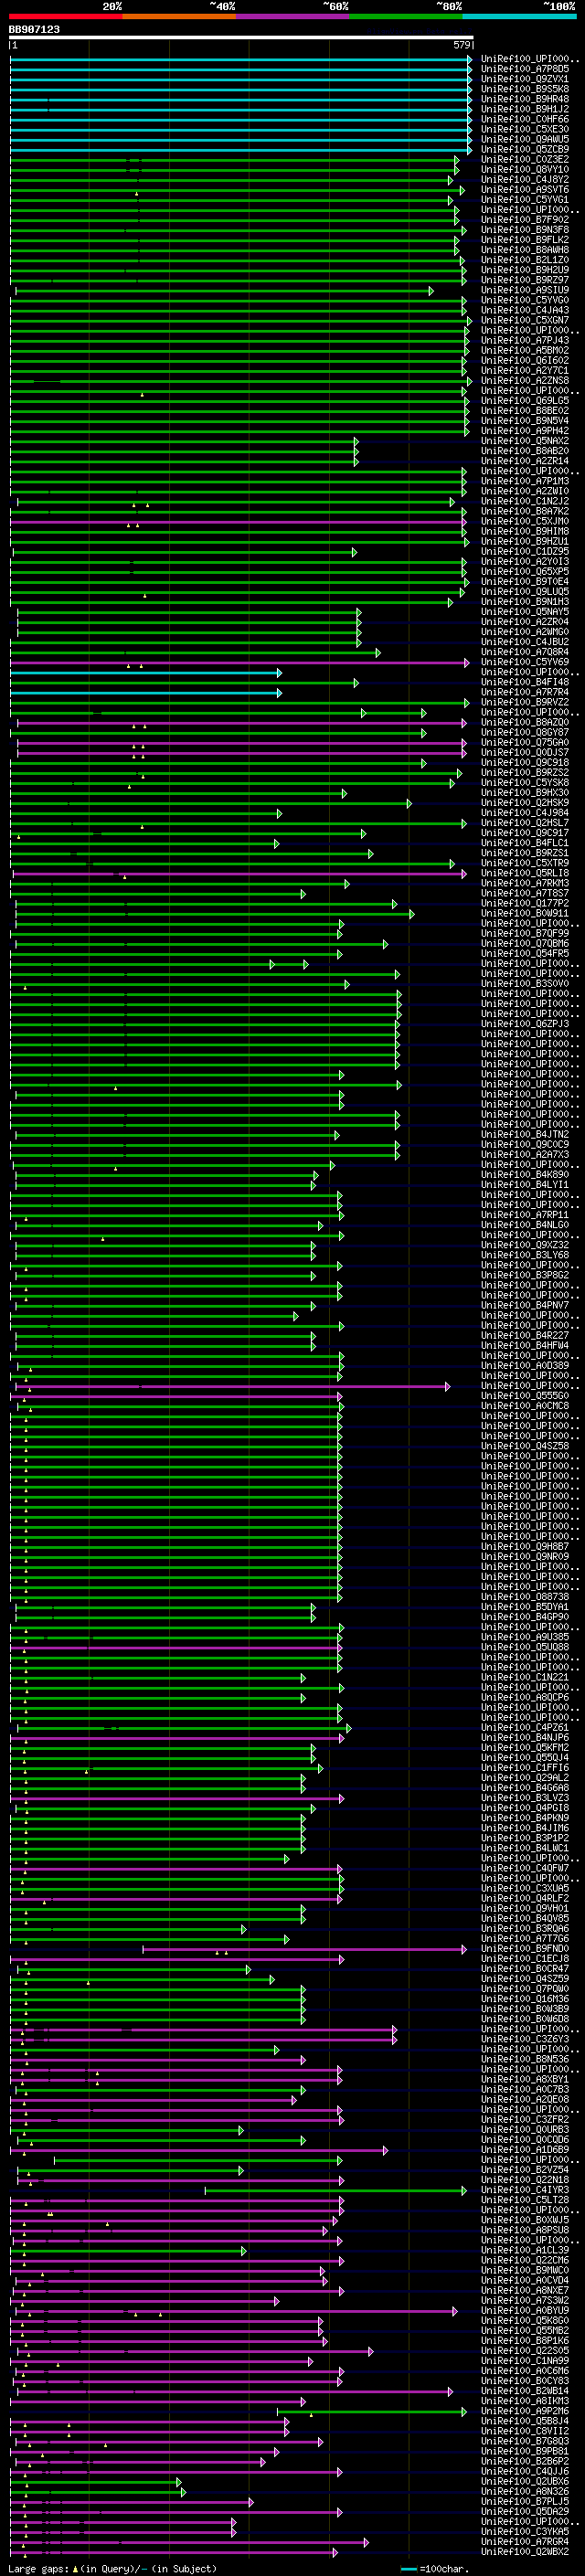Image resolution: width=585 pixels, height=2576 pixels.
Task: Select hit label UniRef100_C4IYR3
Action: point(525,2189)
